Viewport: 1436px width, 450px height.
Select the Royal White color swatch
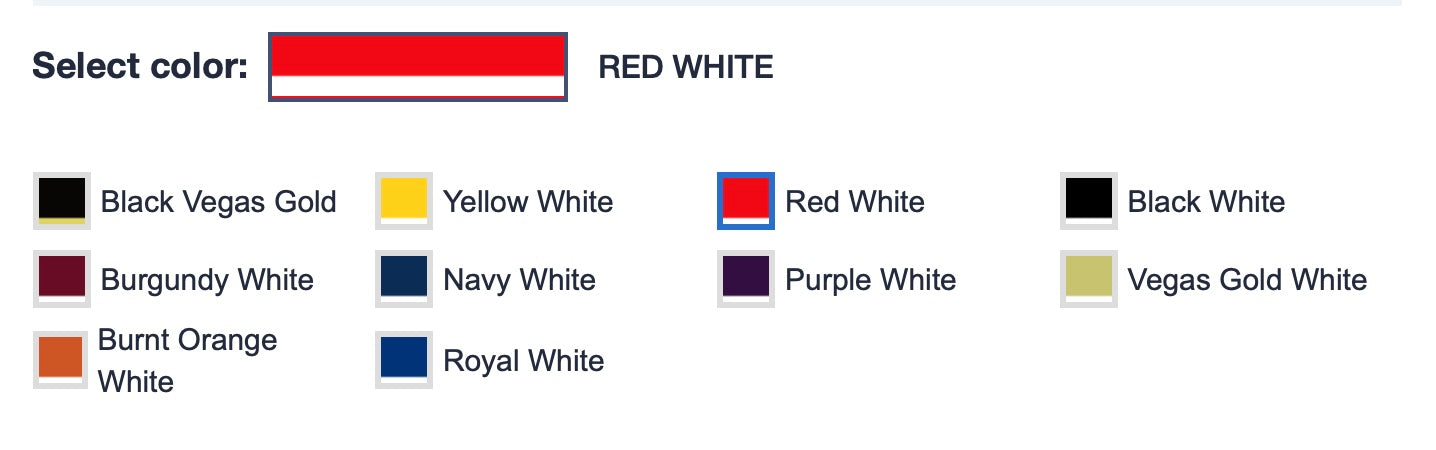[404, 360]
